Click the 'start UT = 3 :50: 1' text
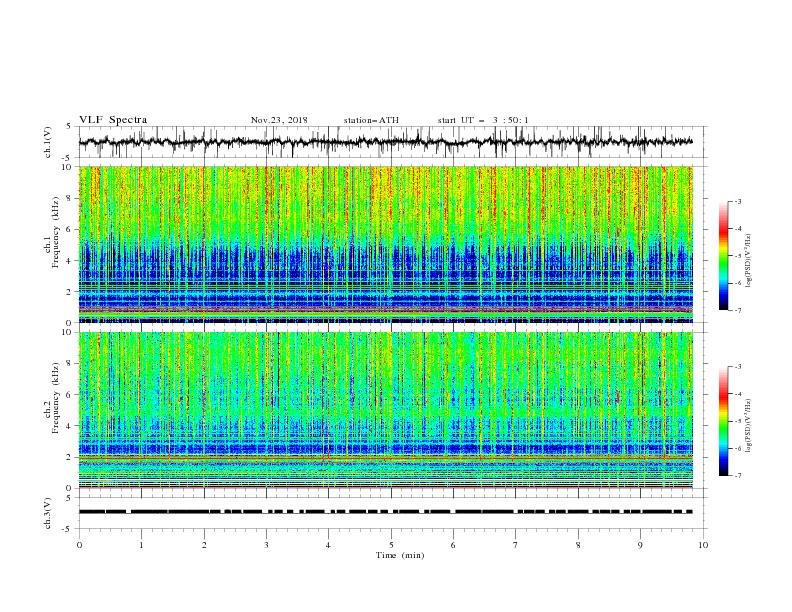The height and width of the screenshot is (612, 792). (x=483, y=120)
